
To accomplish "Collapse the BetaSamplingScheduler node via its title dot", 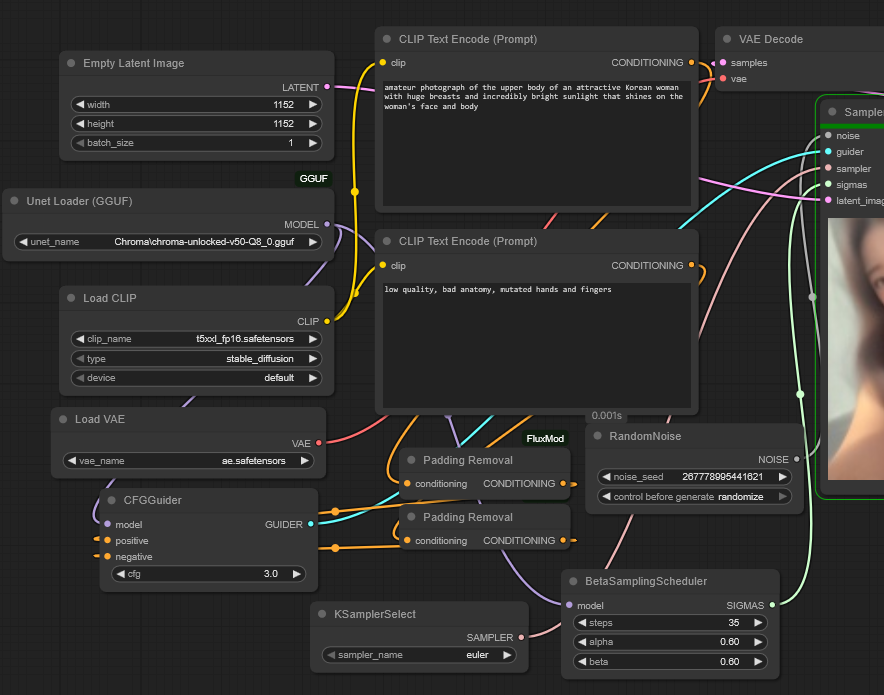I will (573, 581).
